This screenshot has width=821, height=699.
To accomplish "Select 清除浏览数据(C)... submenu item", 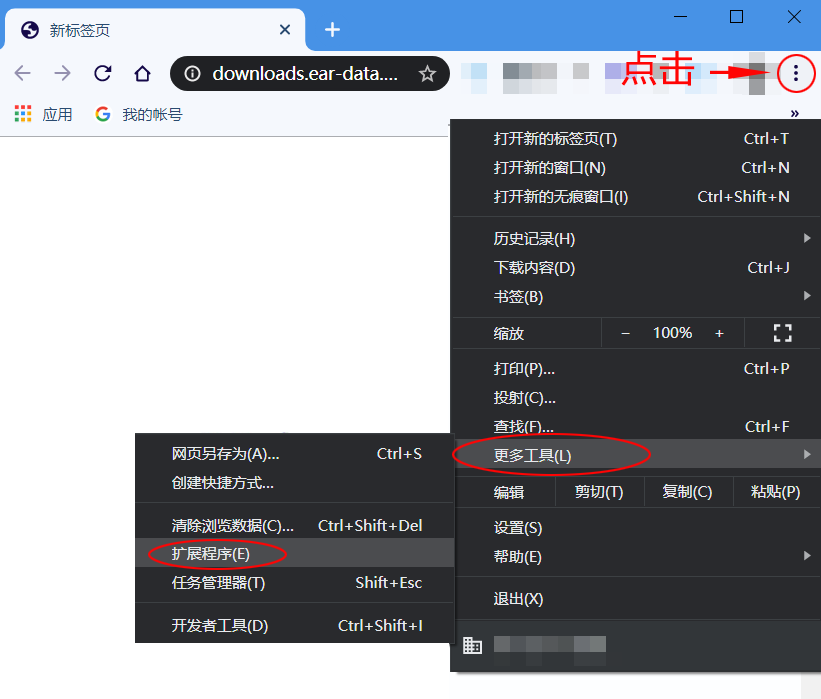I will (294, 525).
